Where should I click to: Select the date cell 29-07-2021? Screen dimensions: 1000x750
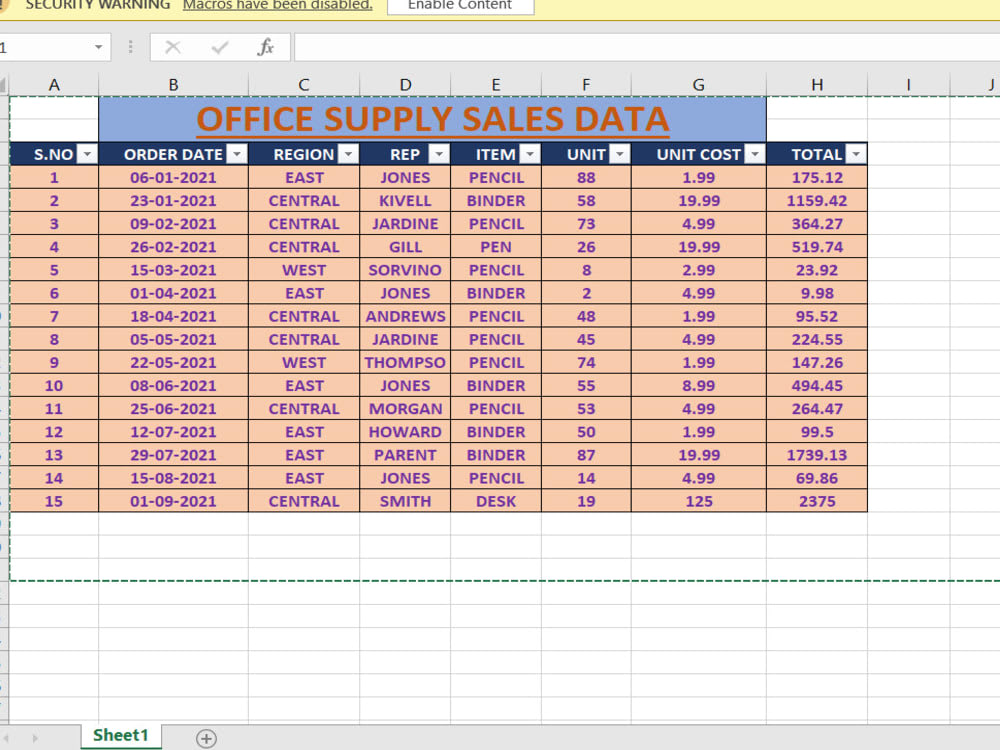coord(173,455)
